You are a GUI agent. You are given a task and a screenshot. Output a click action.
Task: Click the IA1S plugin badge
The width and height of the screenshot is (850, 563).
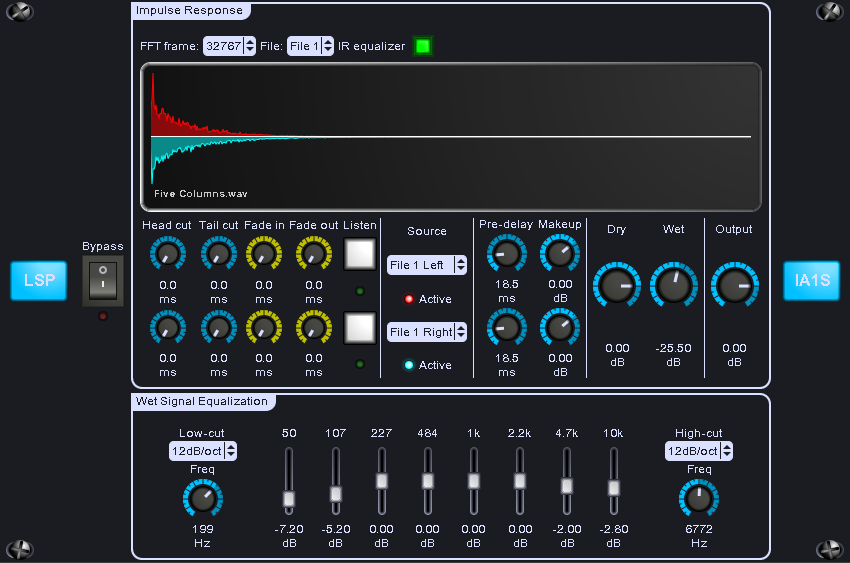click(811, 282)
